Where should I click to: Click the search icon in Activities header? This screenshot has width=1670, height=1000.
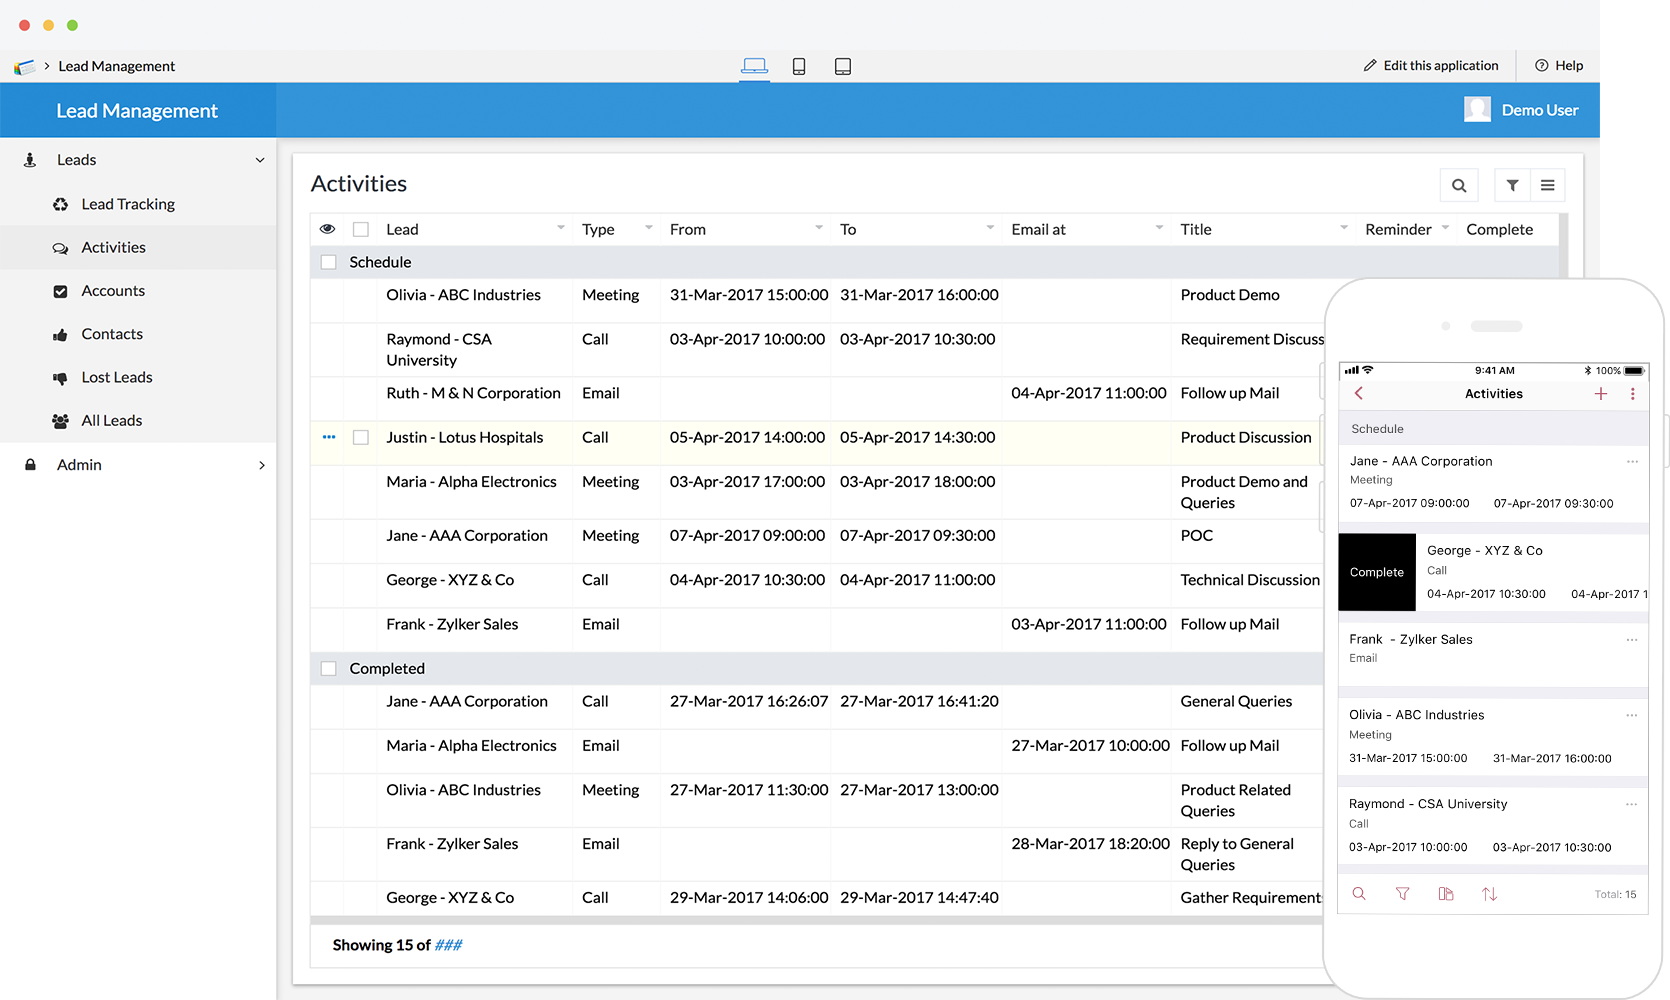(x=1459, y=185)
